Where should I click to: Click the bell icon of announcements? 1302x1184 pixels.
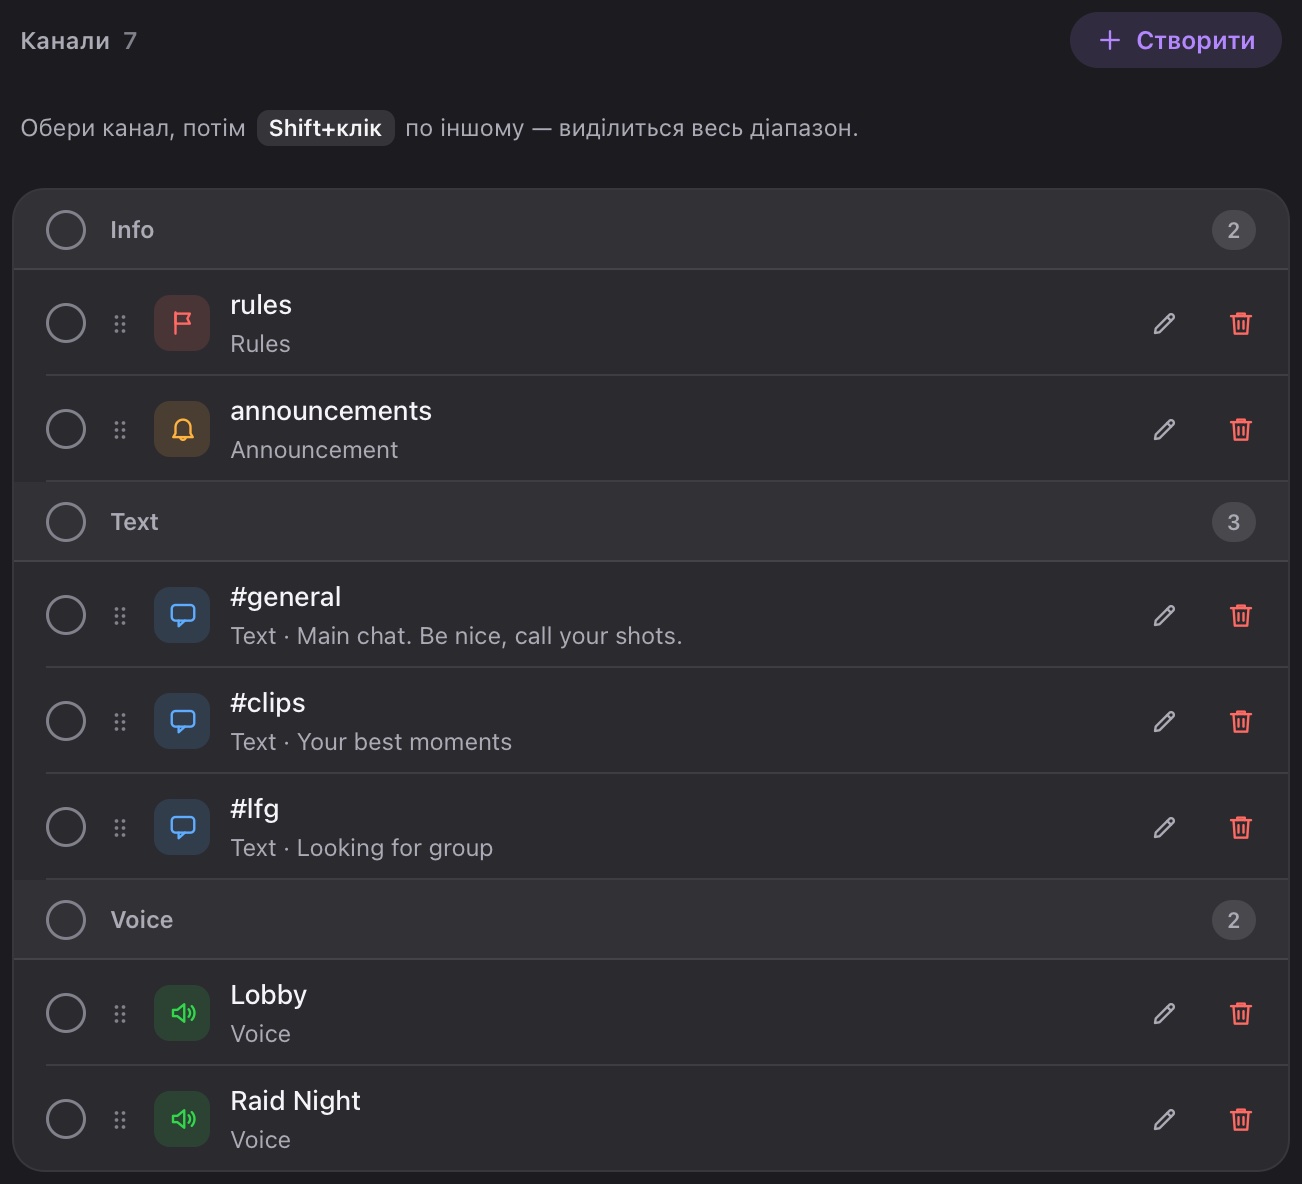coord(182,429)
